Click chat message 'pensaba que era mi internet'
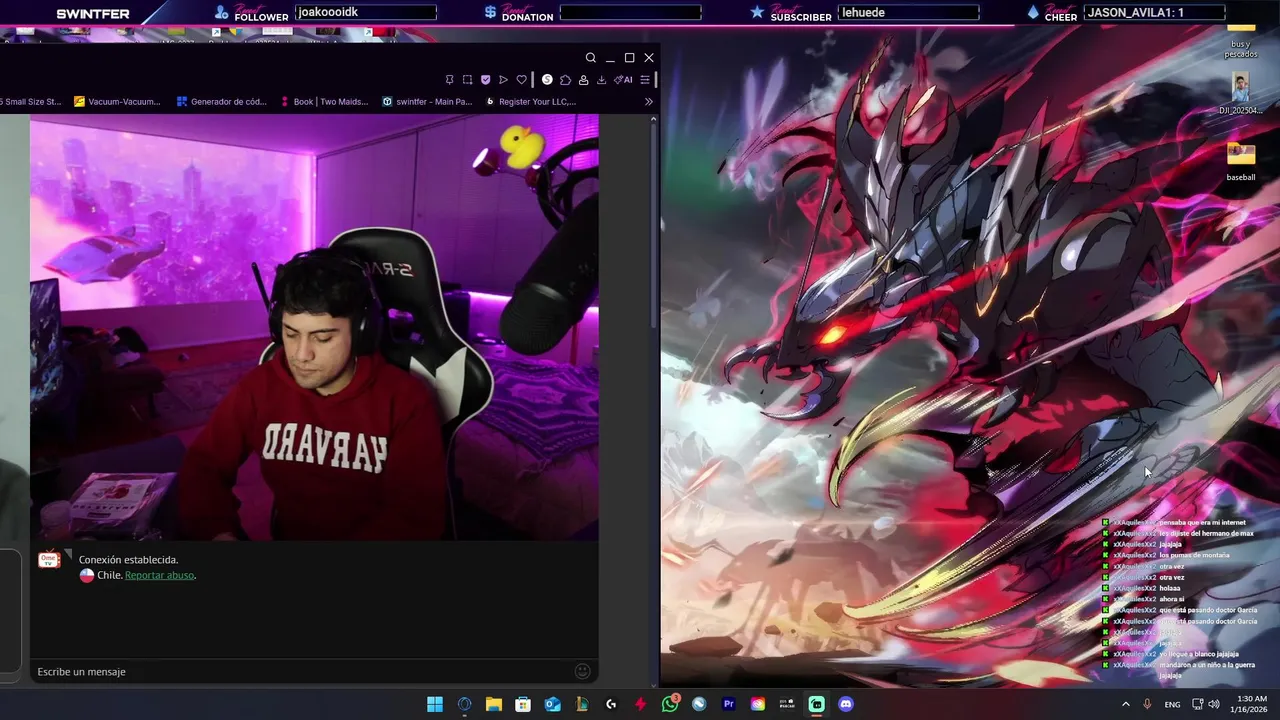Image resolution: width=1280 pixels, height=720 pixels. (1202, 522)
